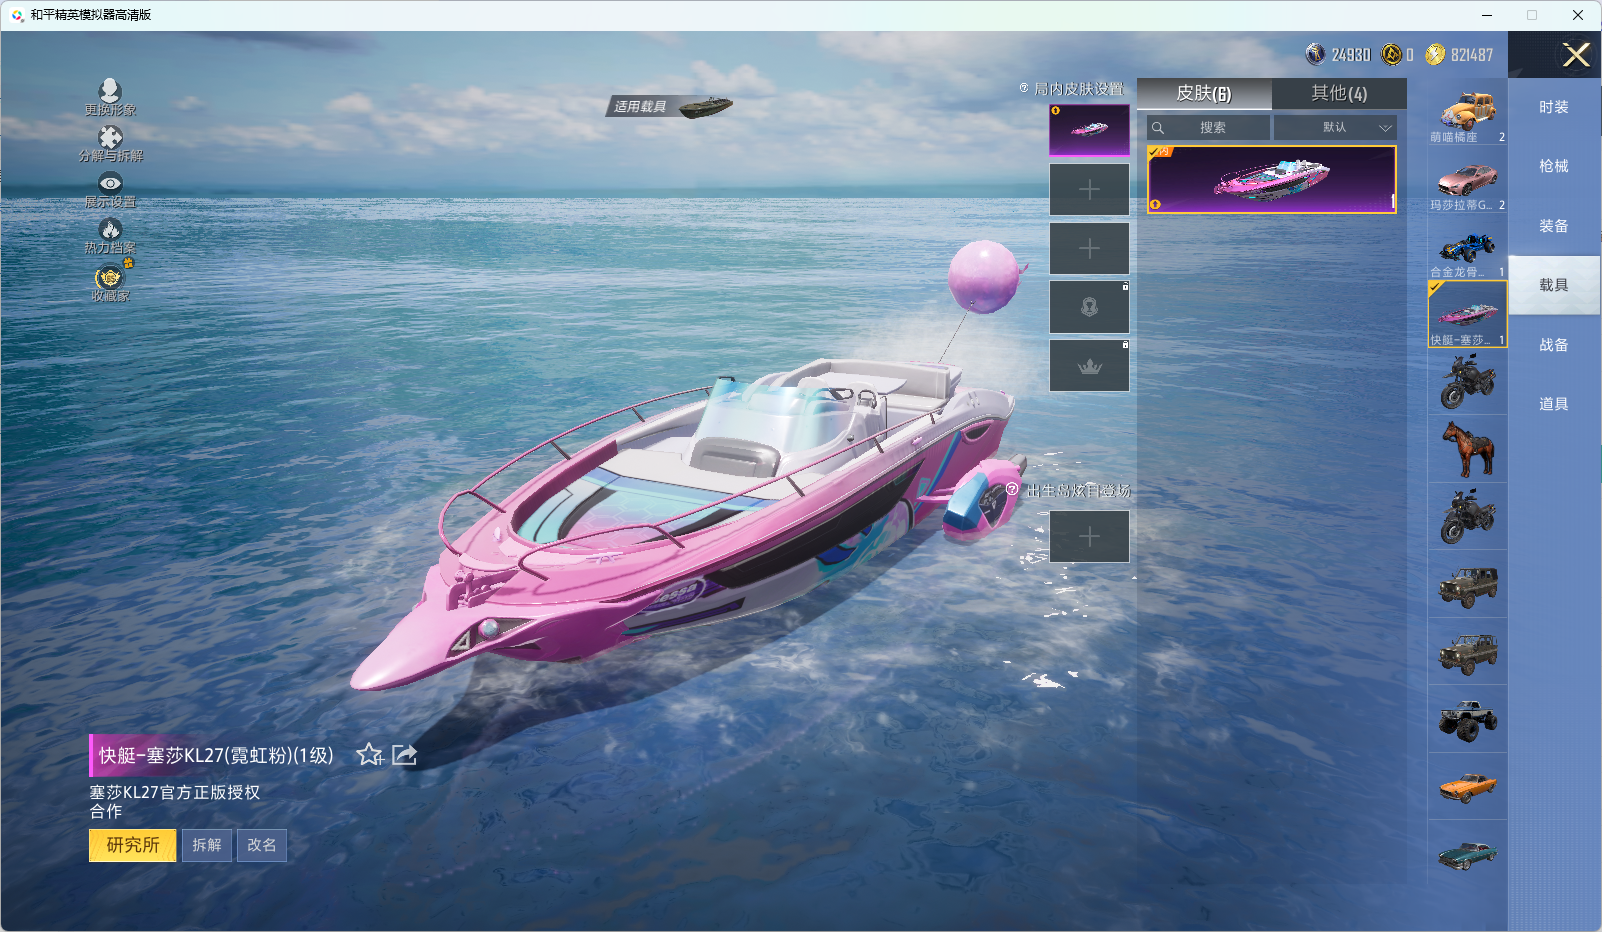Open the 时装 category menu

pyautogui.click(x=1553, y=107)
